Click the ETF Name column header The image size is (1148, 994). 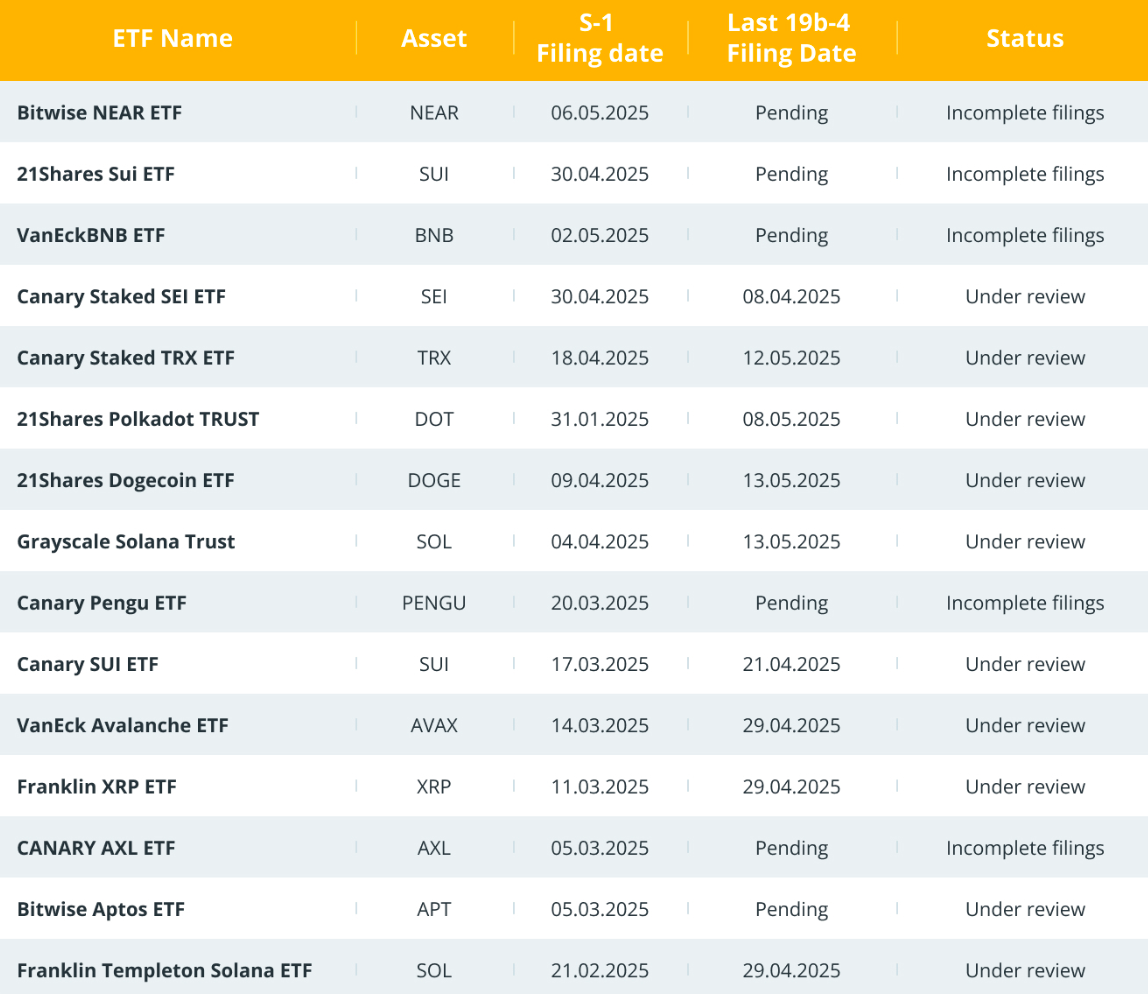173,38
